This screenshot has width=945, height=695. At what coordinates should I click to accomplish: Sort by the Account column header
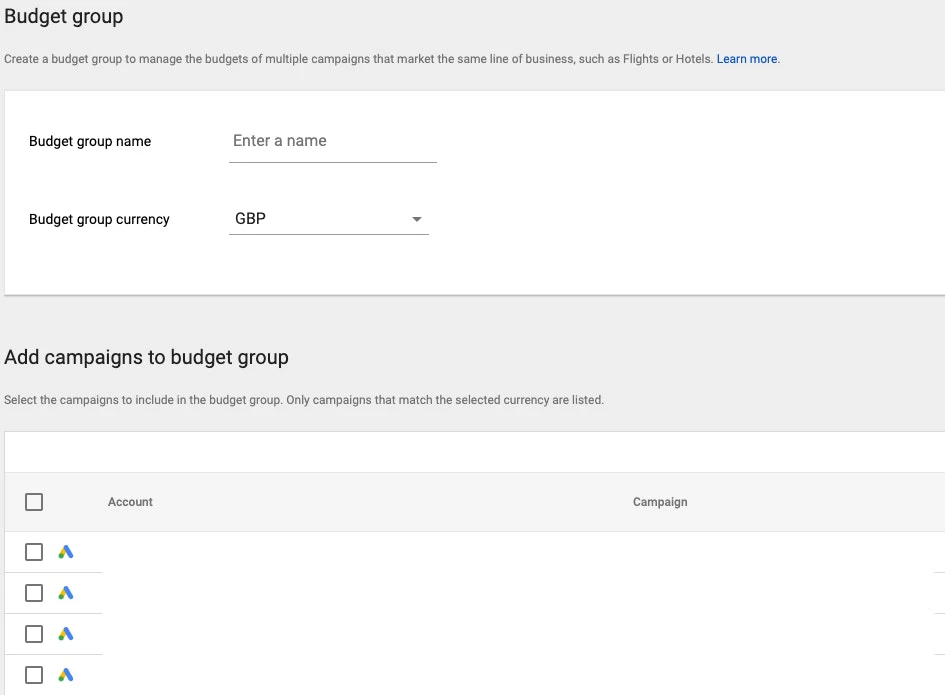pos(130,502)
